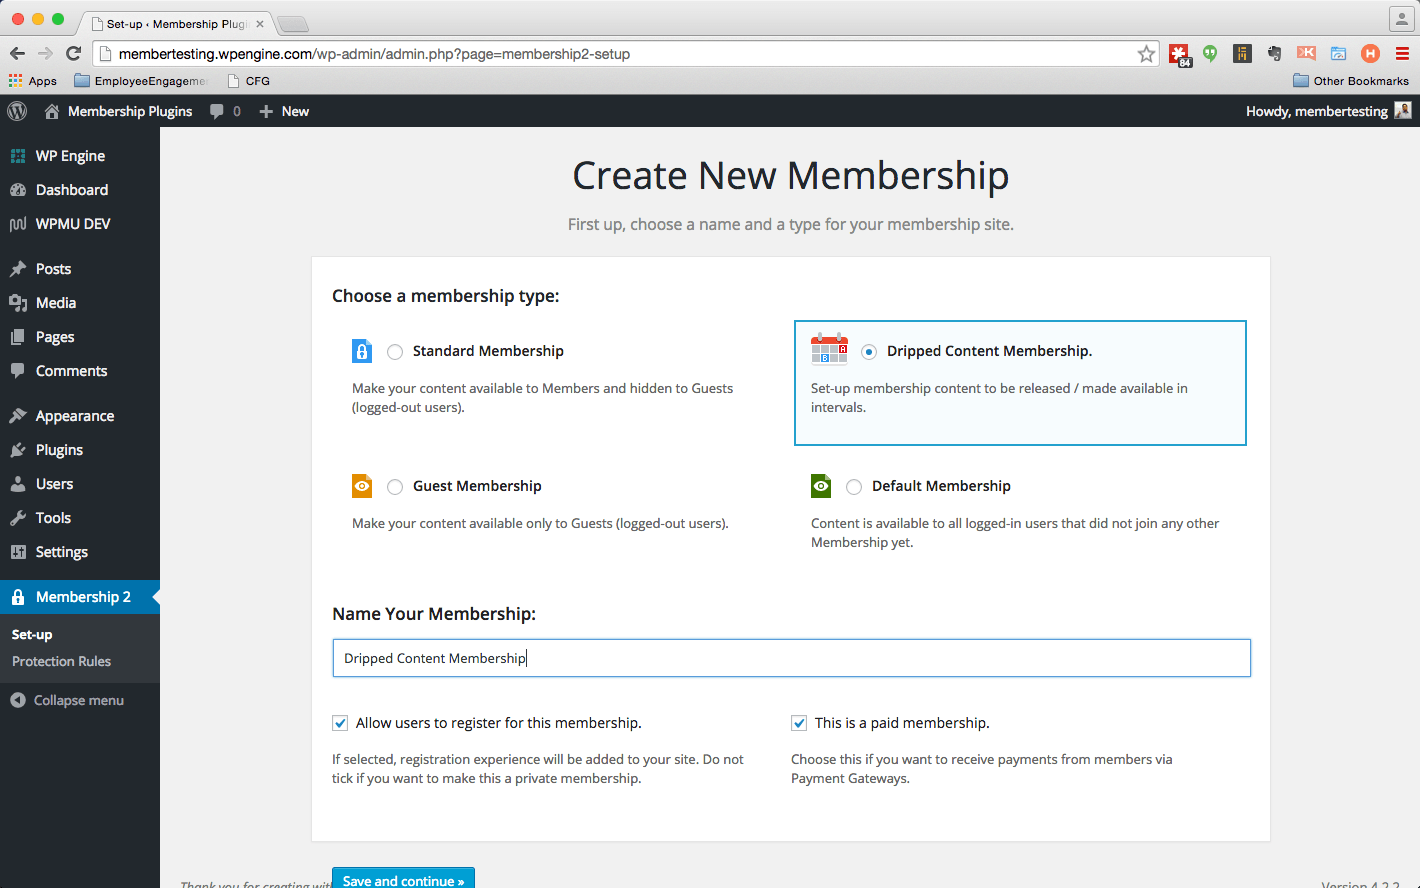Click the browser reload icon

[x=73, y=54]
